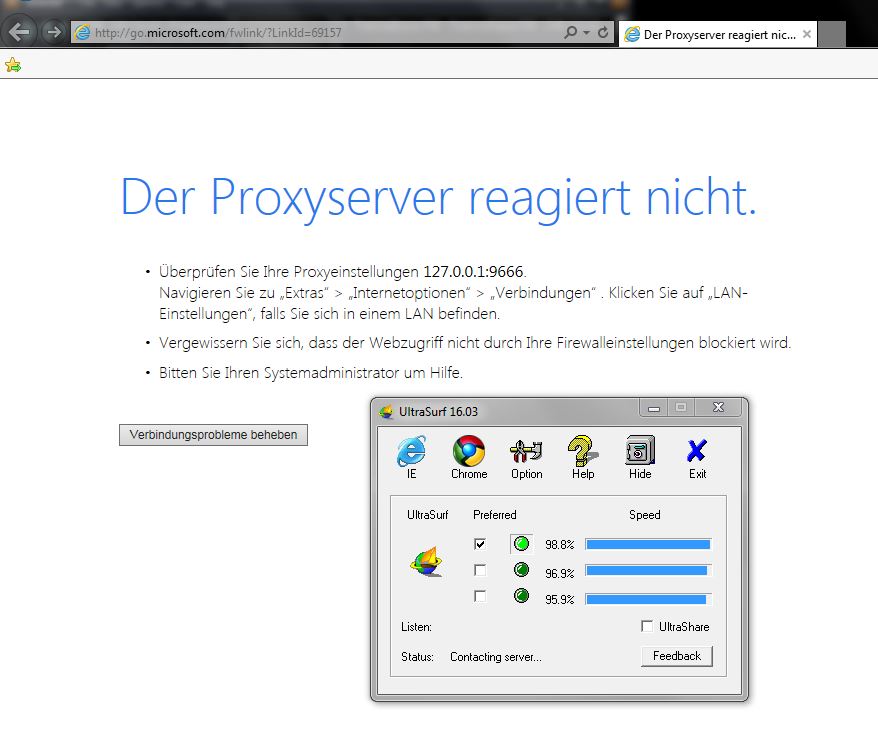Click the 95.9% speed progress bar
The width and height of the screenshot is (878, 736).
point(648,599)
